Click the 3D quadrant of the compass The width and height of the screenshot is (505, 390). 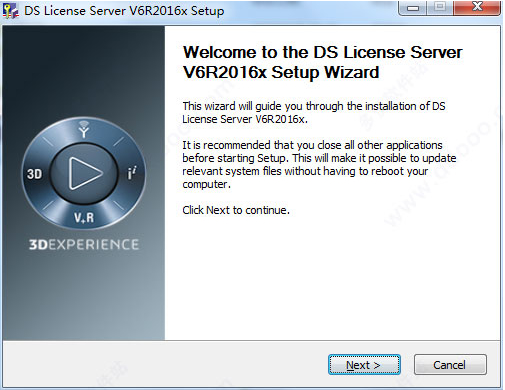pos(35,174)
